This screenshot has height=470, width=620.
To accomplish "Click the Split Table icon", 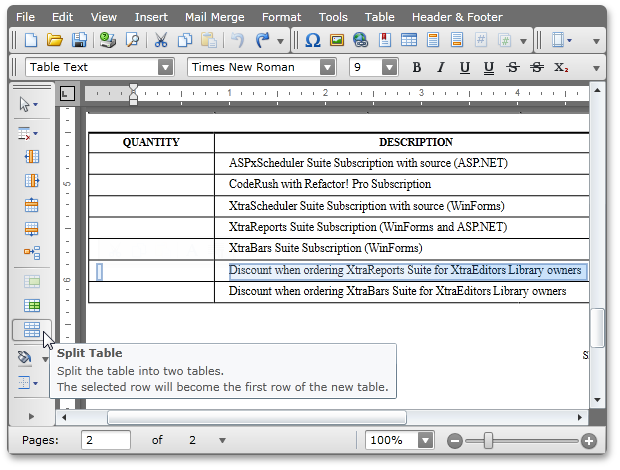I will [32, 330].
